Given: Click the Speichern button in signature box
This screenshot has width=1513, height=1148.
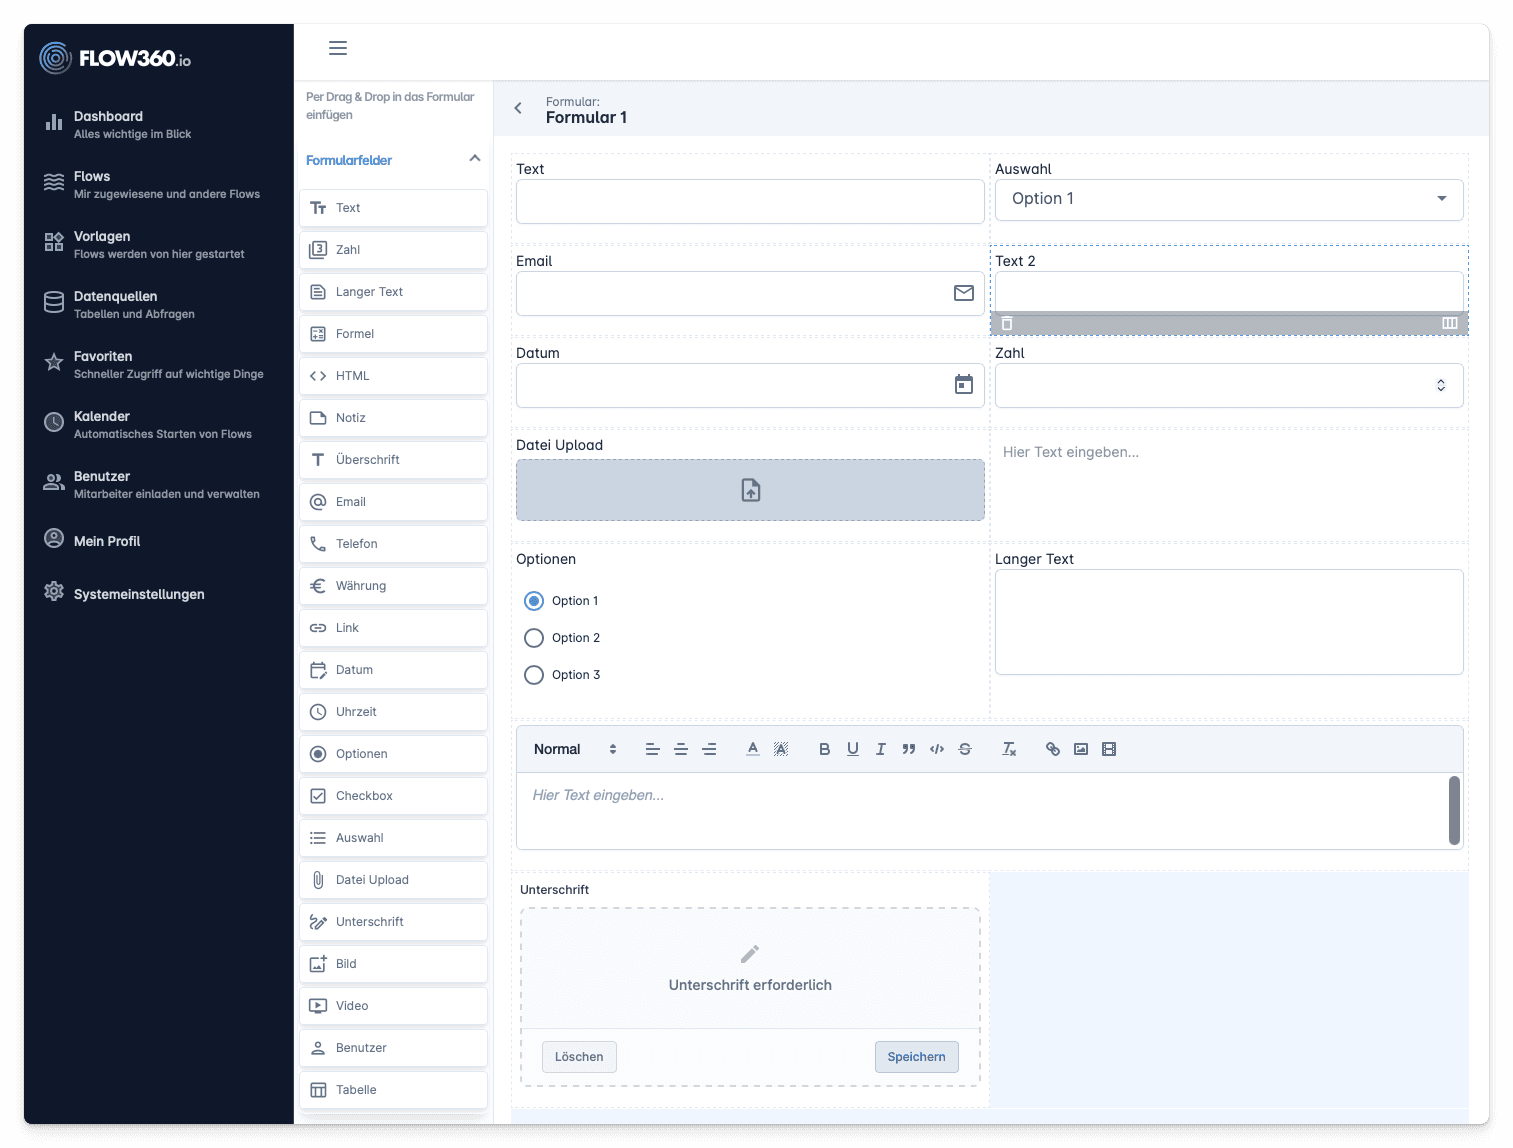Looking at the screenshot, I should point(916,1057).
